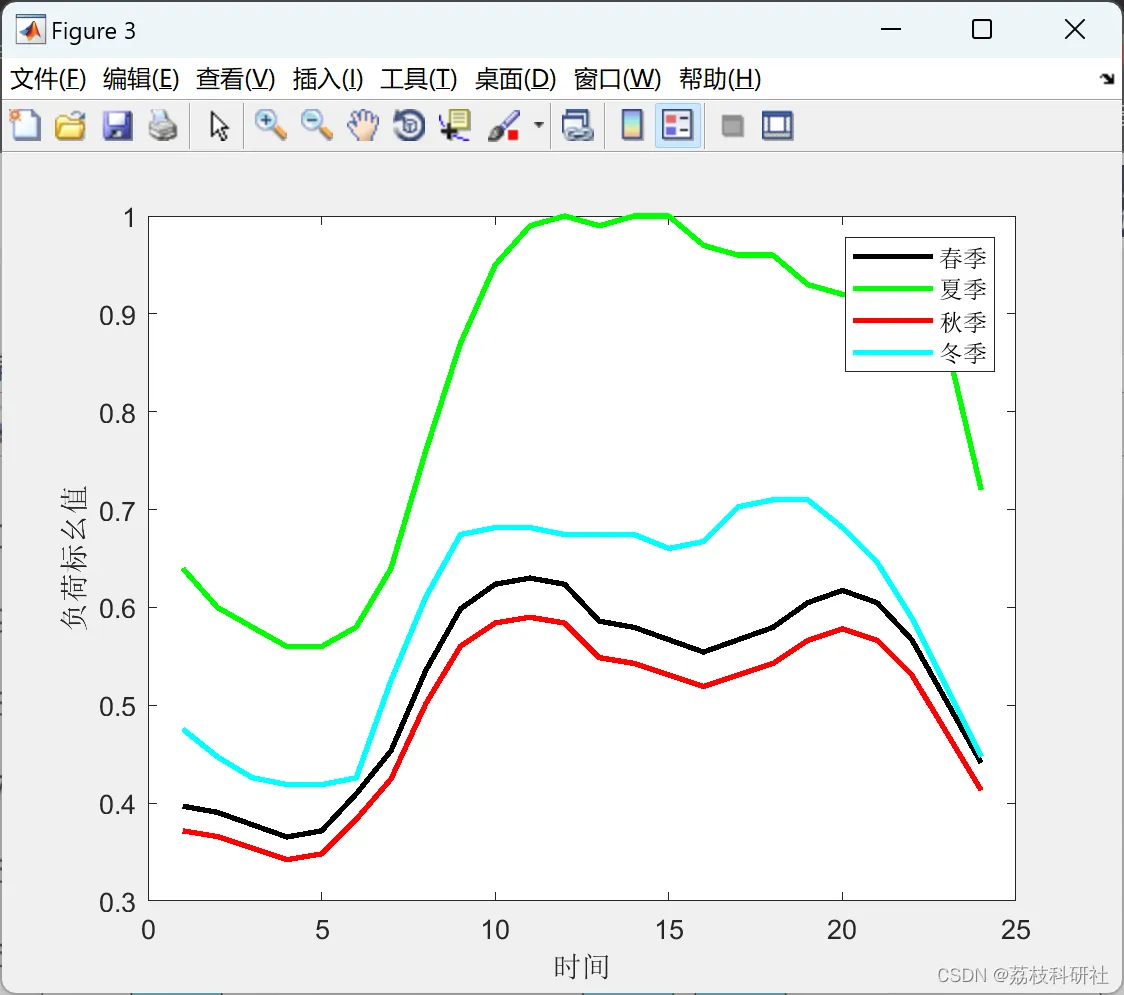Enable the Data Cursor tool

(x=454, y=125)
